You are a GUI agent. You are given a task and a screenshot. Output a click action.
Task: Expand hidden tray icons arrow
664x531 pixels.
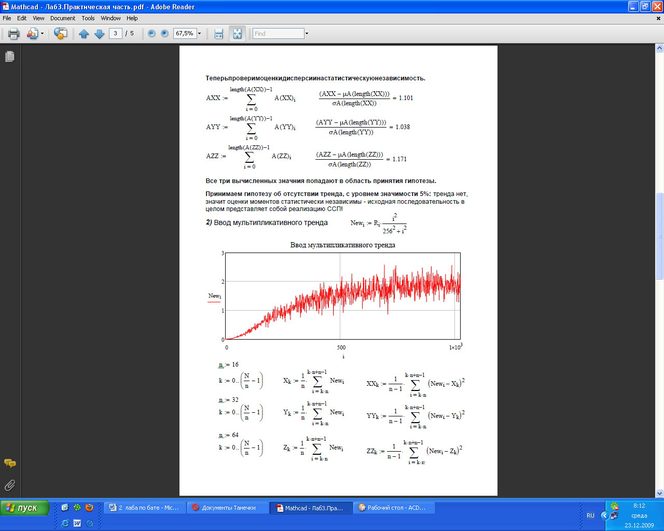[604, 515]
